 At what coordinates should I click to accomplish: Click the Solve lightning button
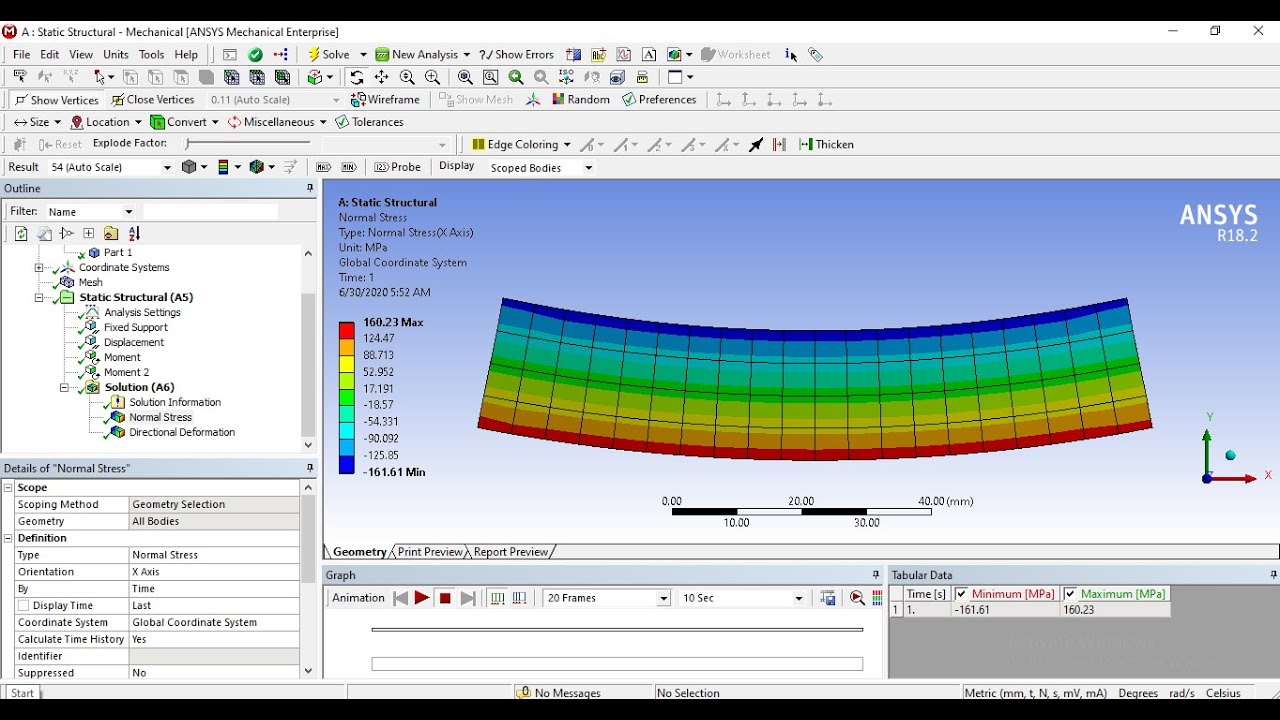click(x=330, y=54)
